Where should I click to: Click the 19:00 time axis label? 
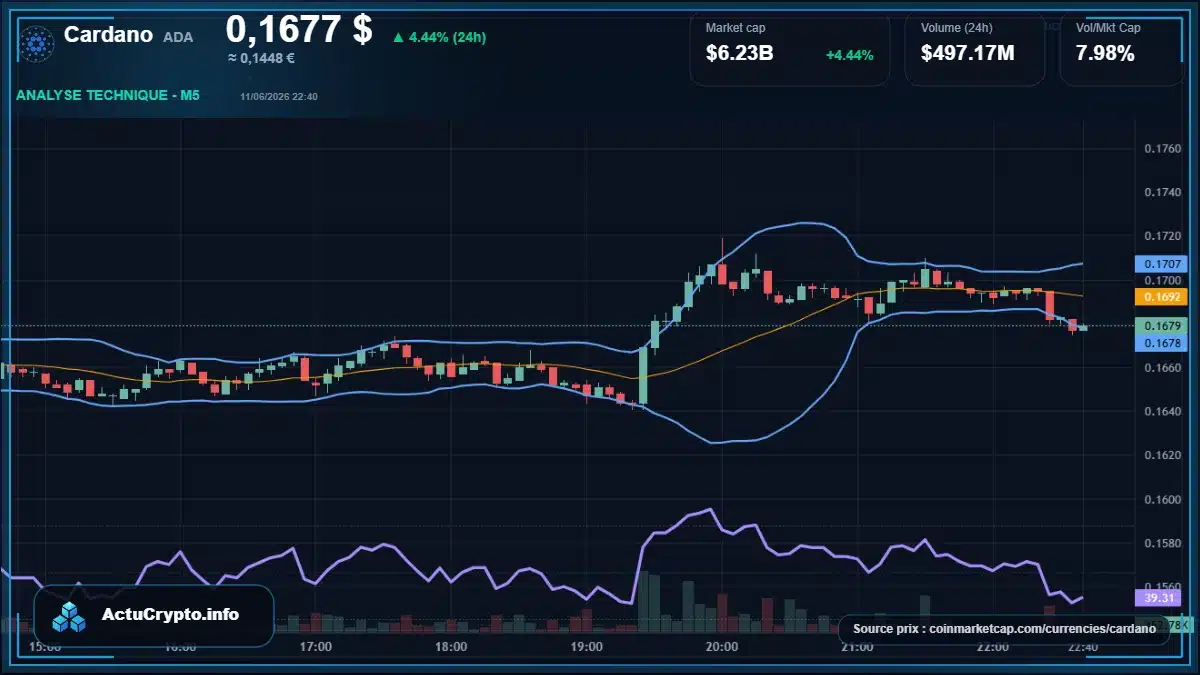pyautogui.click(x=586, y=647)
